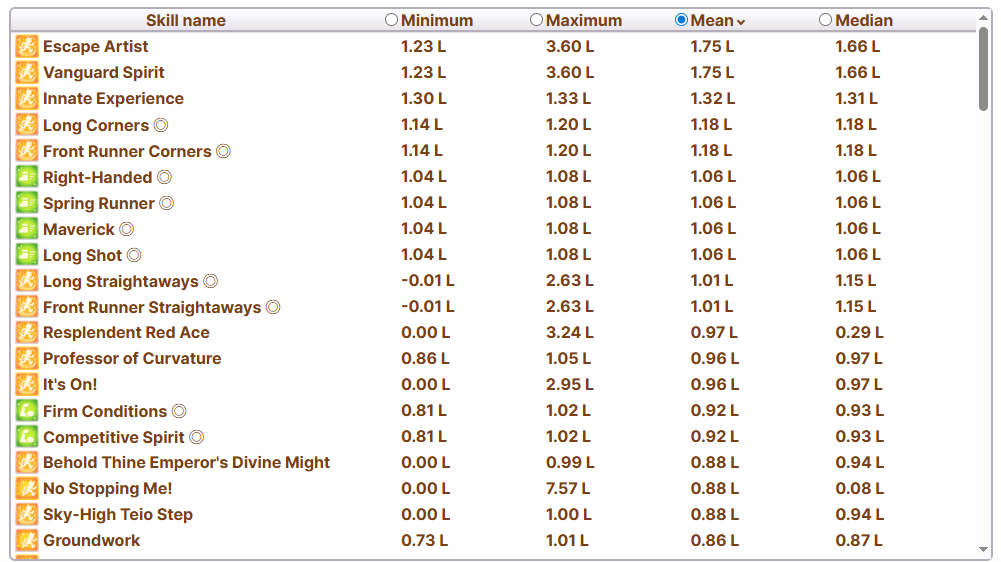Click the Resplendent Red Ace skill icon
This screenshot has height=562, width=1001.
point(27,333)
